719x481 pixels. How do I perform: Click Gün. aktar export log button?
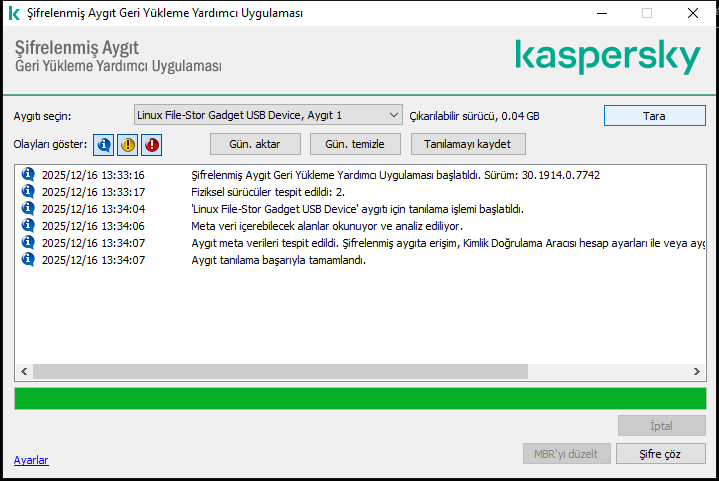pos(255,144)
